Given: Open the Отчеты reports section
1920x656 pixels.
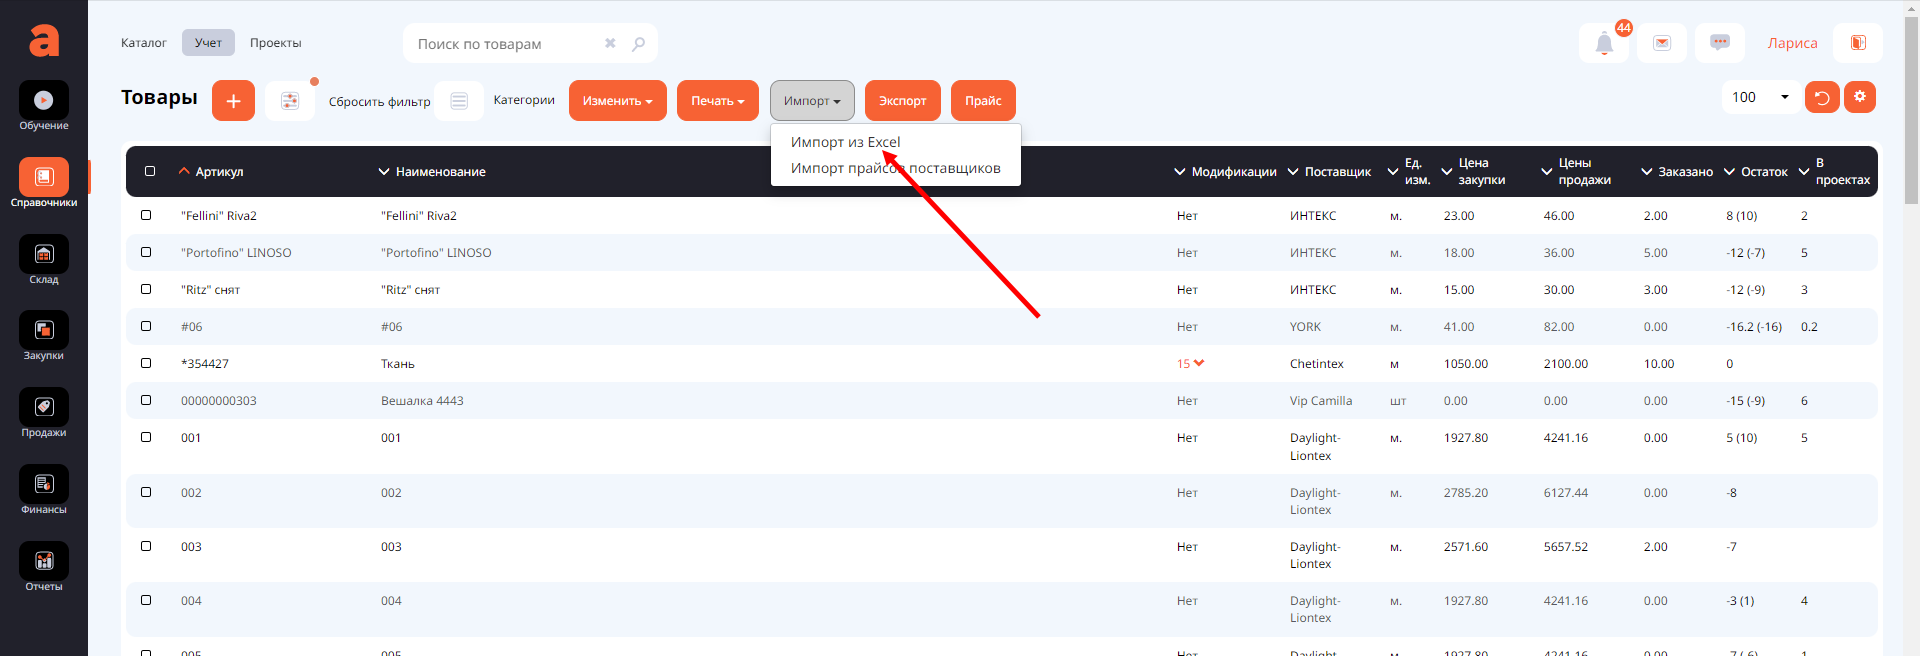Looking at the screenshot, I should 44,562.
